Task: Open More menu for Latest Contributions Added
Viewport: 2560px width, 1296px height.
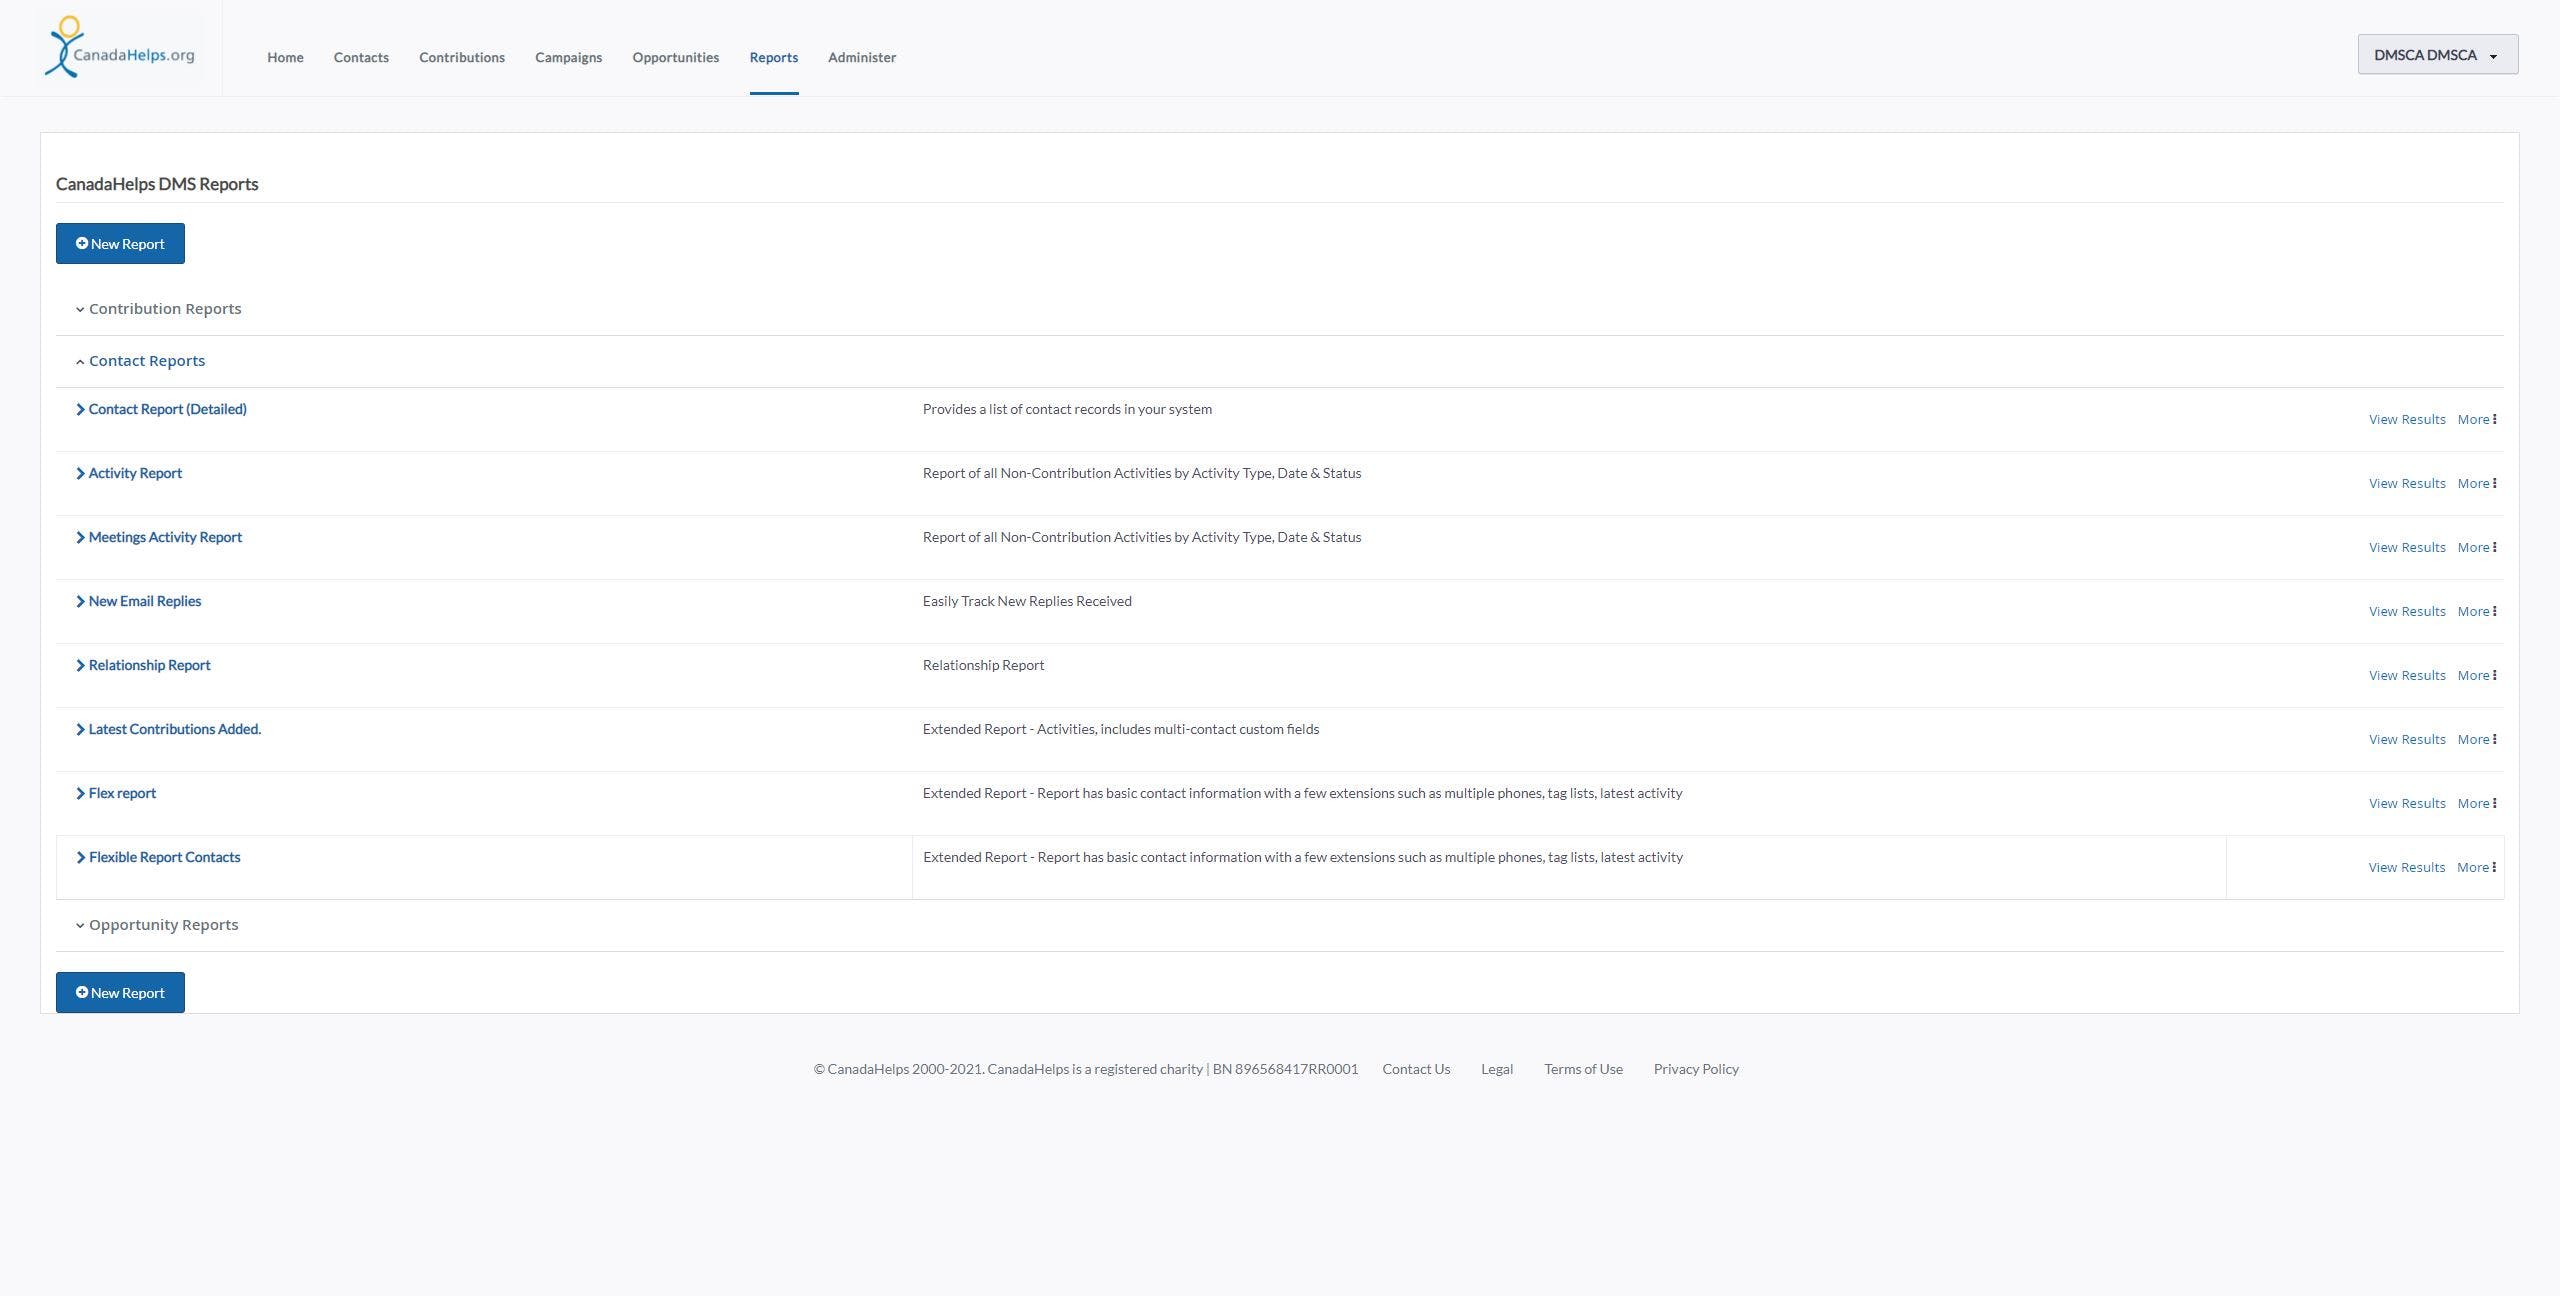Action: [x=2476, y=740]
